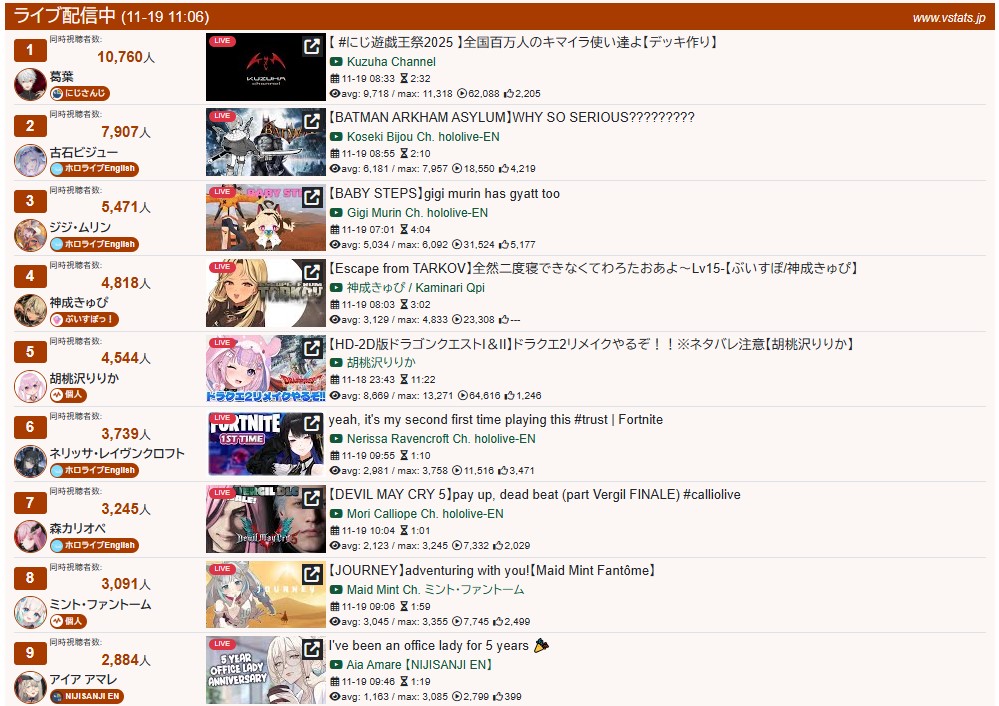Image resolution: width=999 pixels, height=706 pixels.
Task: Open external link icon on Batman Arkham thumbnail
Action: pyautogui.click(x=312, y=122)
